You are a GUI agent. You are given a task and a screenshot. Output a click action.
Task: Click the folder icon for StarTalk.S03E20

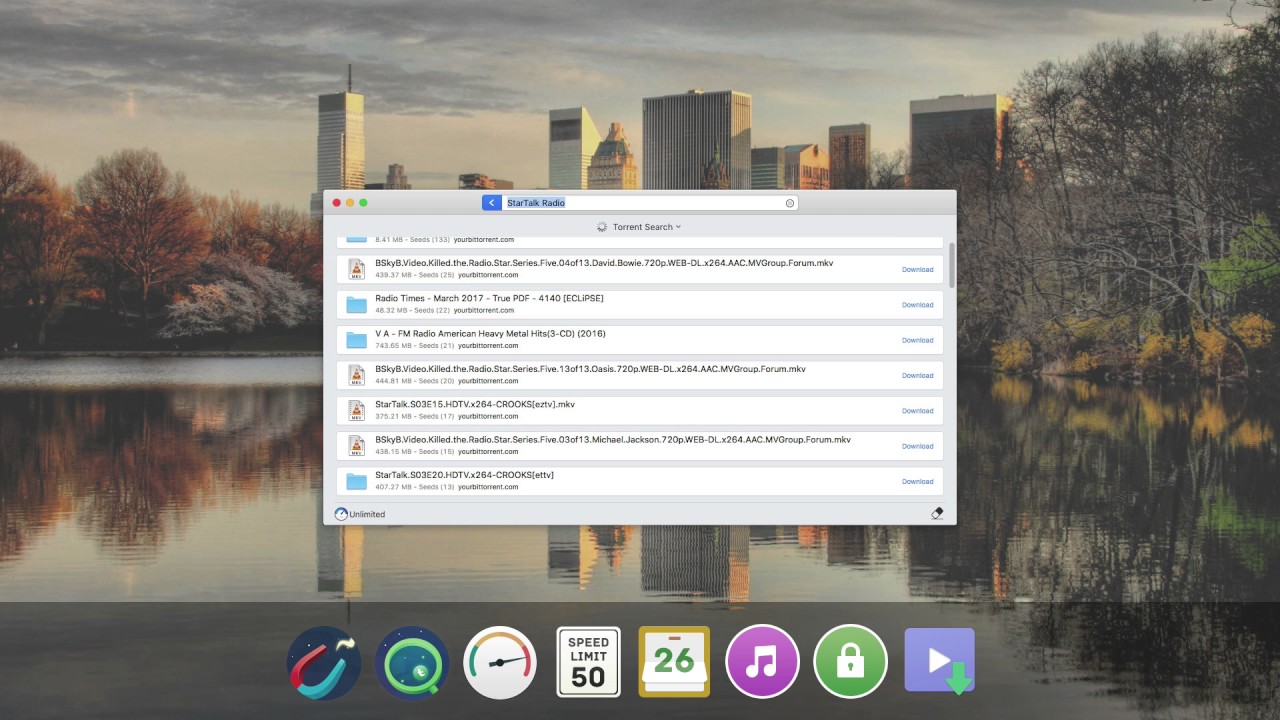(x=356, y=482)
